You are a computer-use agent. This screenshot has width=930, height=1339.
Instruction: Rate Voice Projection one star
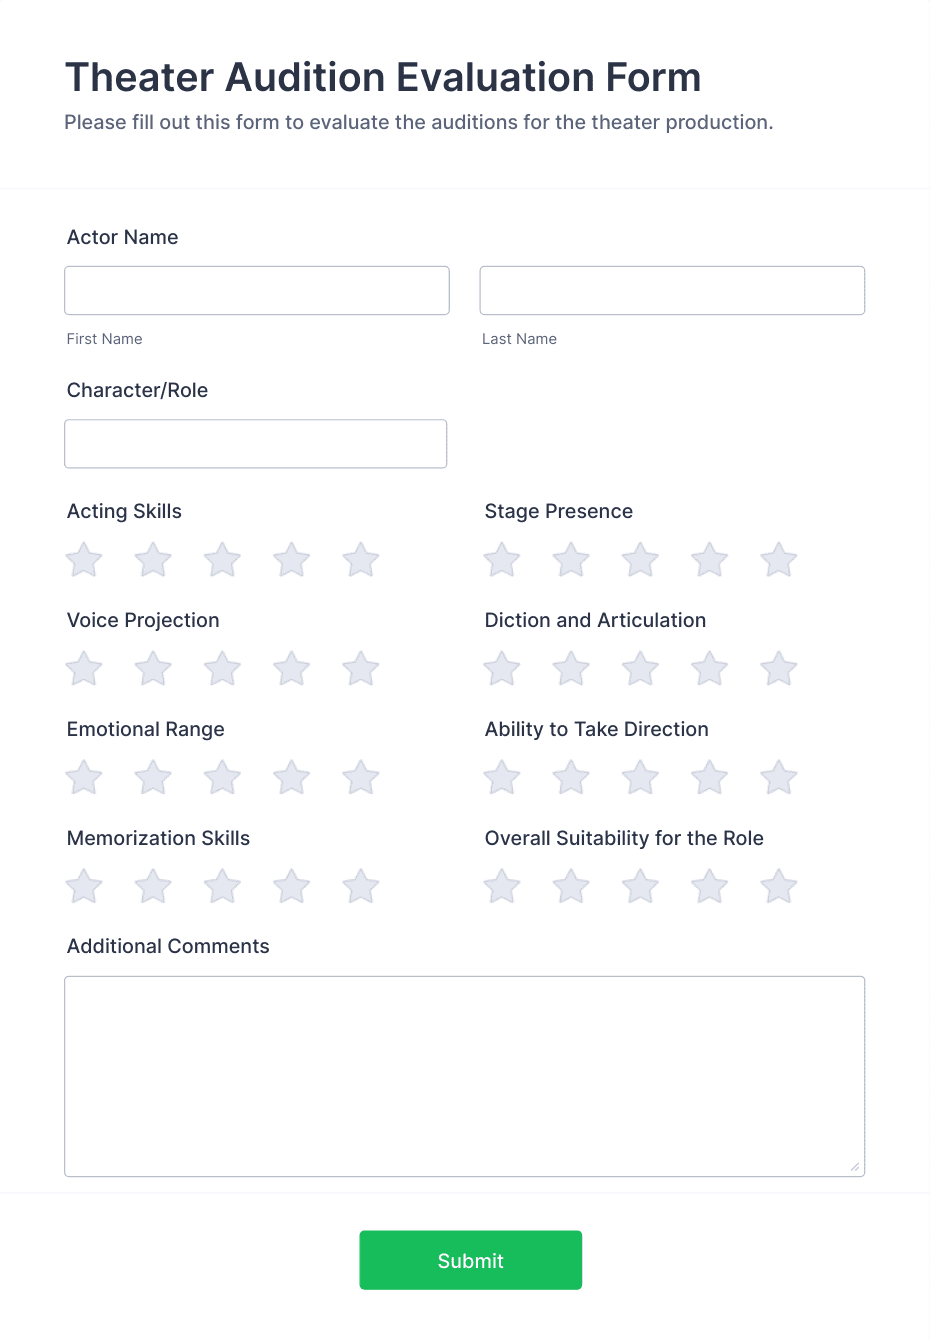pyautogui.click(x=83, y=668)
